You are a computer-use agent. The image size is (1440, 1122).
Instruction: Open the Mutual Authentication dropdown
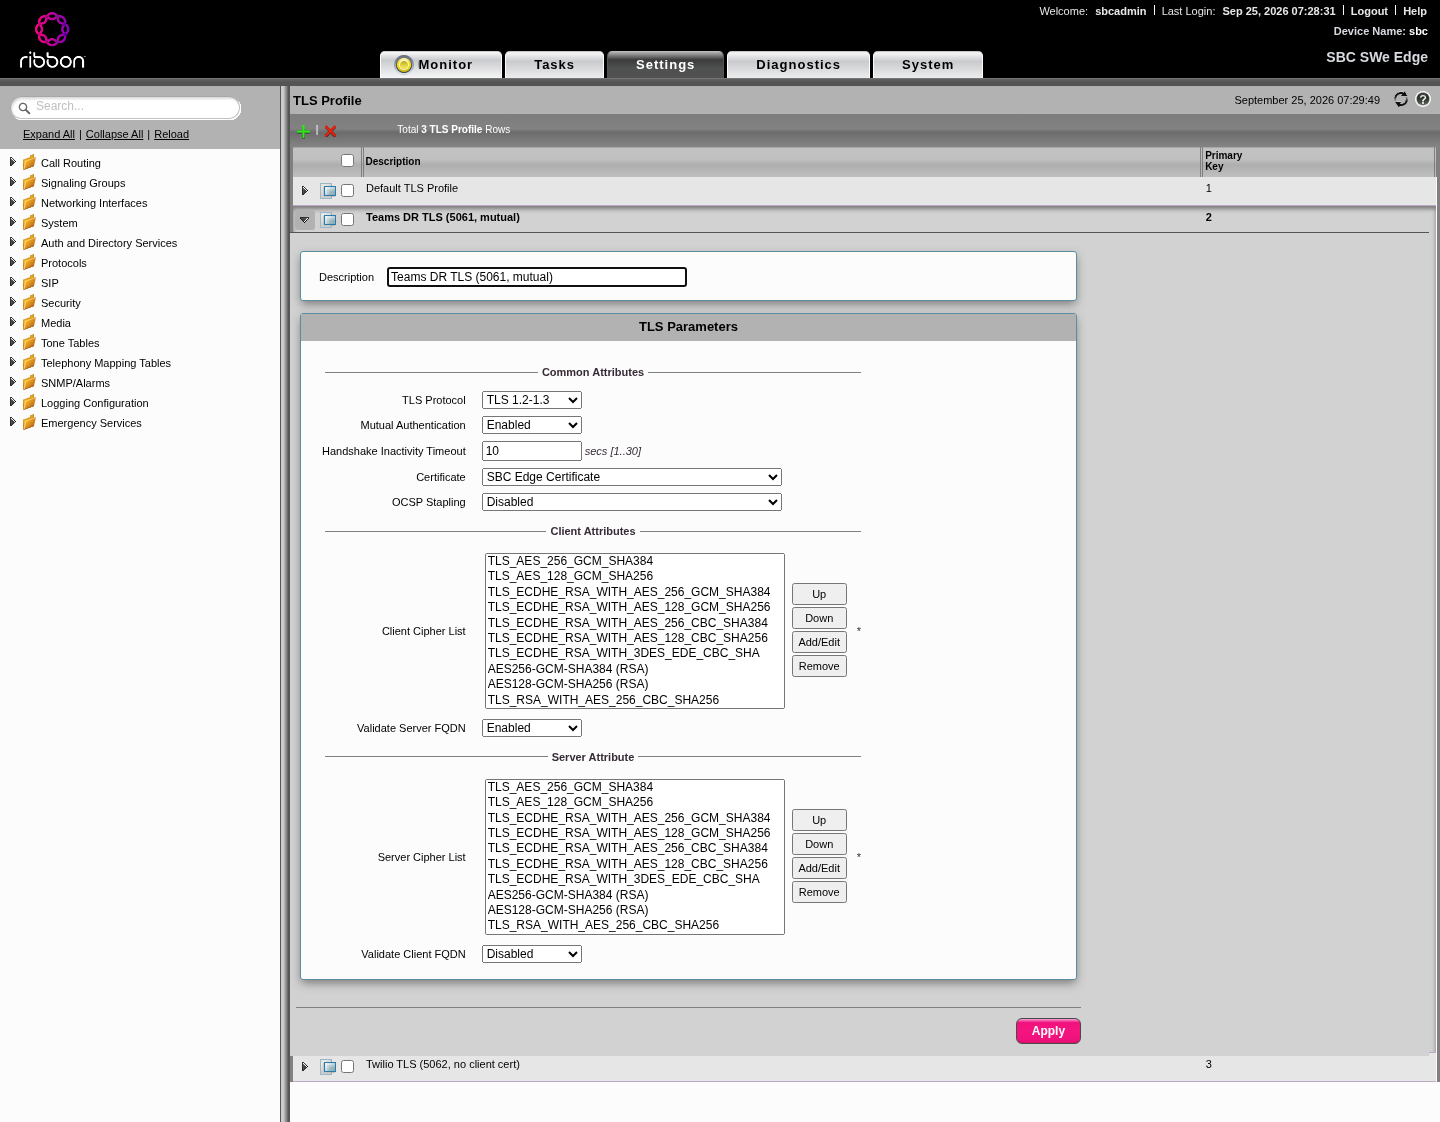click(x=532, y=425)
